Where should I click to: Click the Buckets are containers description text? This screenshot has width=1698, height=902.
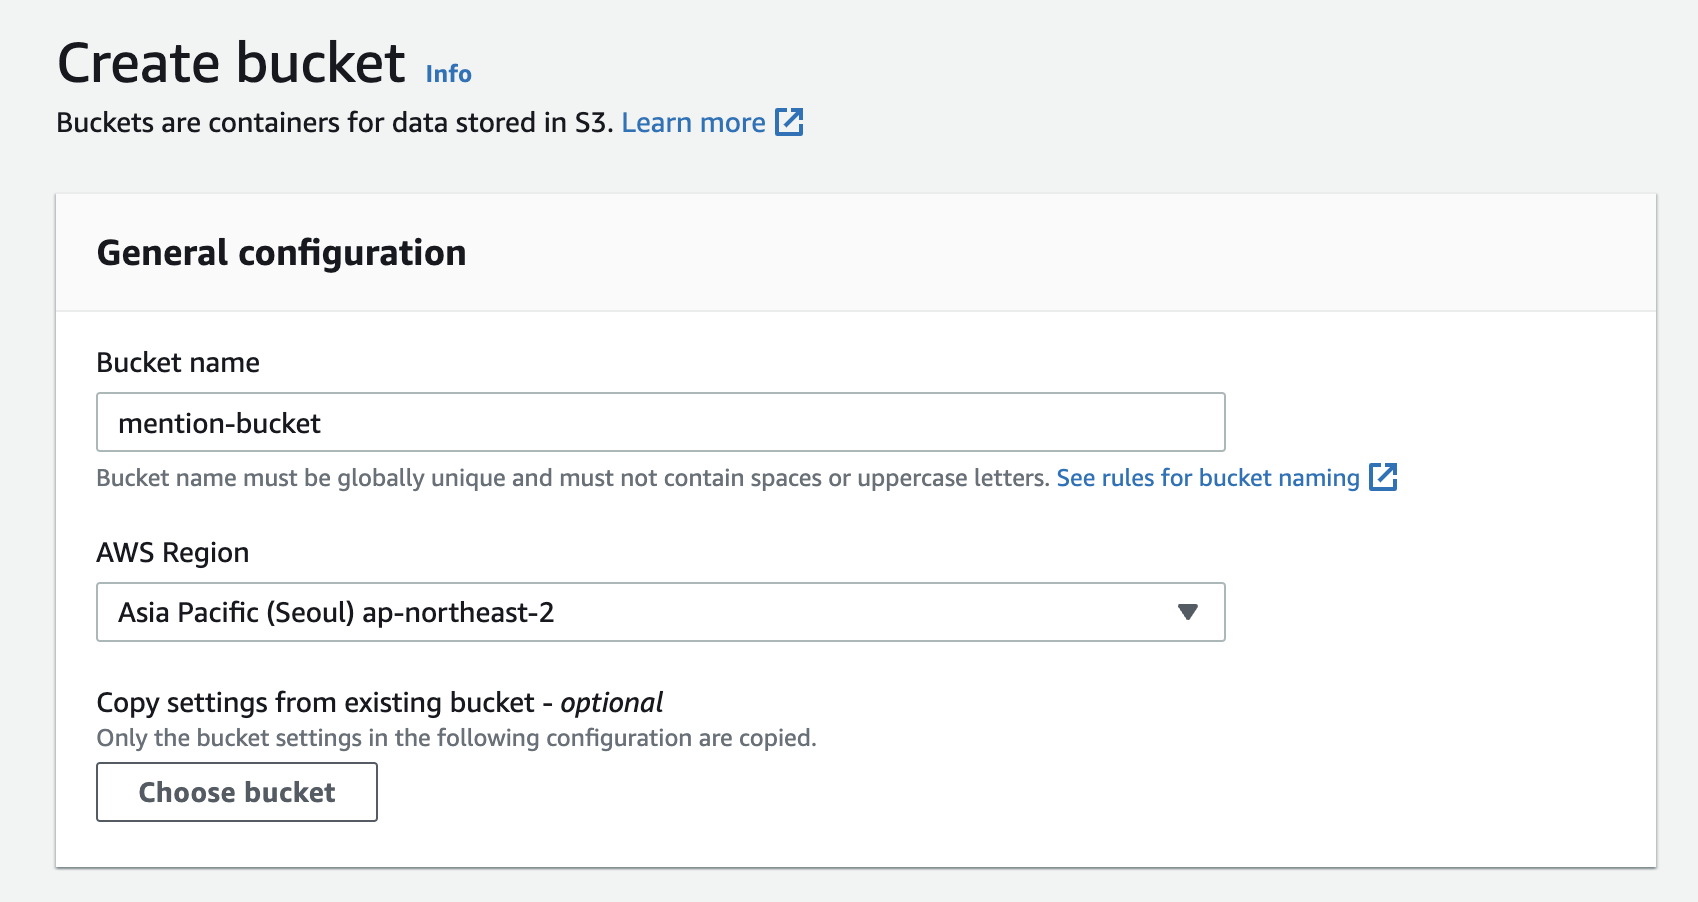[x=334, y=122]
